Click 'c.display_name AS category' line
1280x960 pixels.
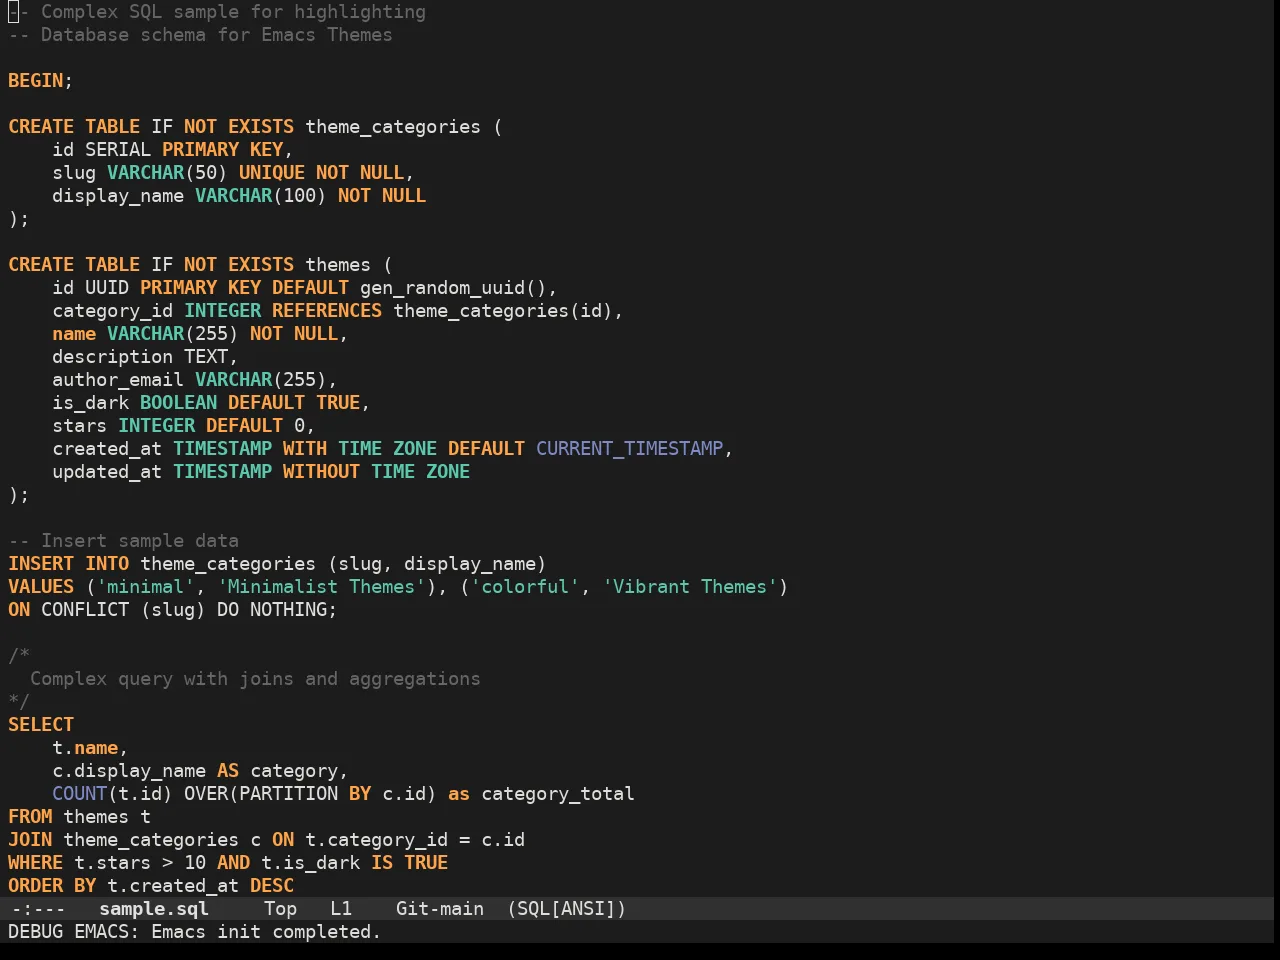pyautogui.click(x=200, y=771)
